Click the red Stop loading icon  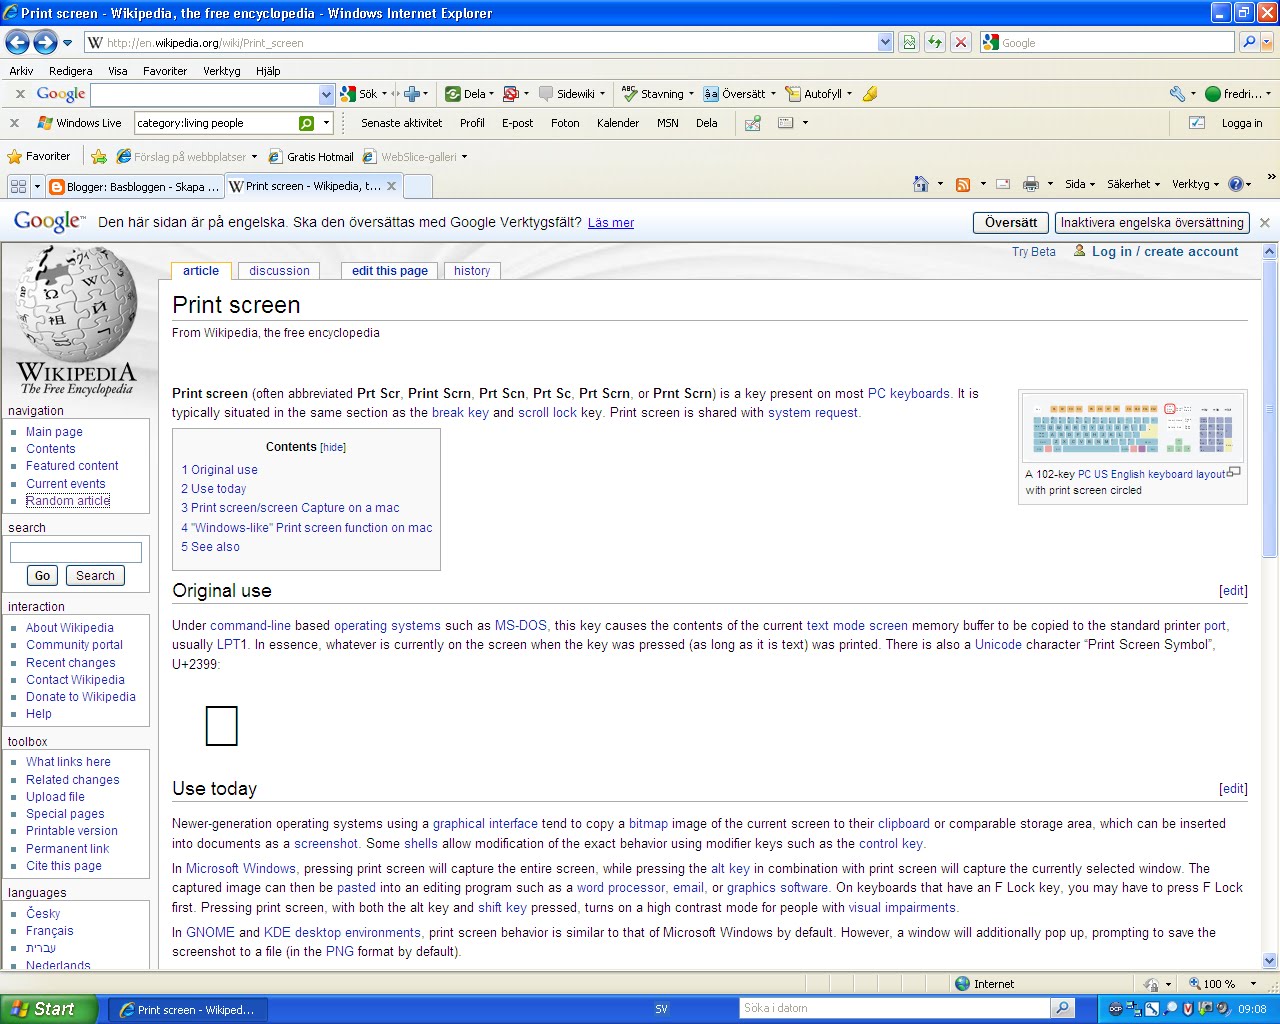(960, 42)
